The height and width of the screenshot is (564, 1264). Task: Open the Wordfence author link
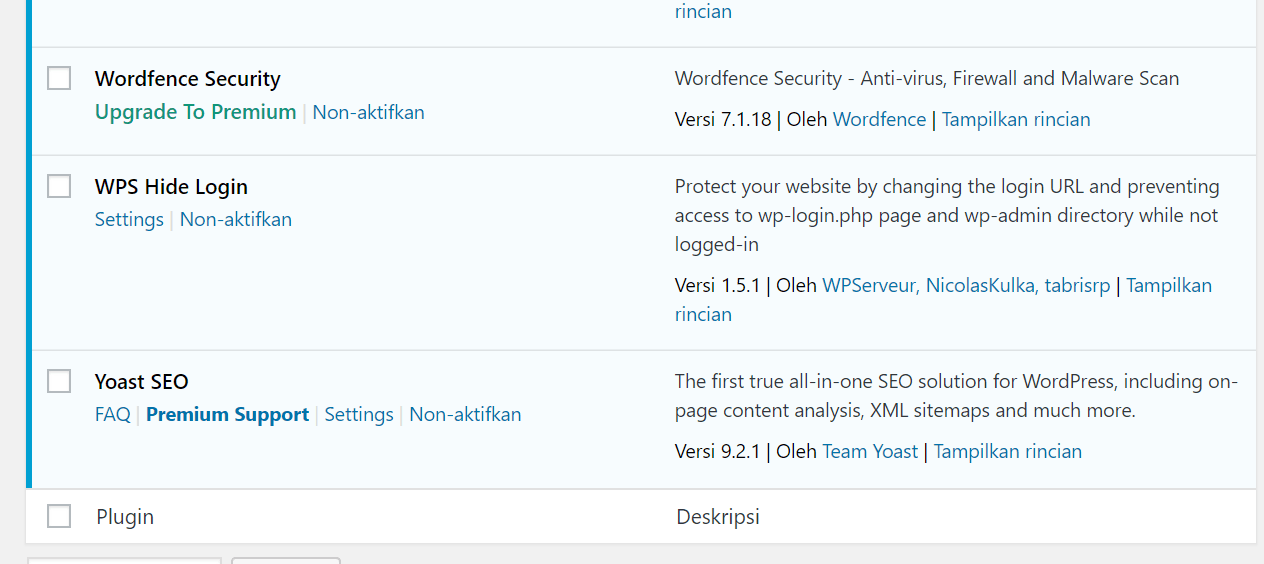tap(879, 119)
